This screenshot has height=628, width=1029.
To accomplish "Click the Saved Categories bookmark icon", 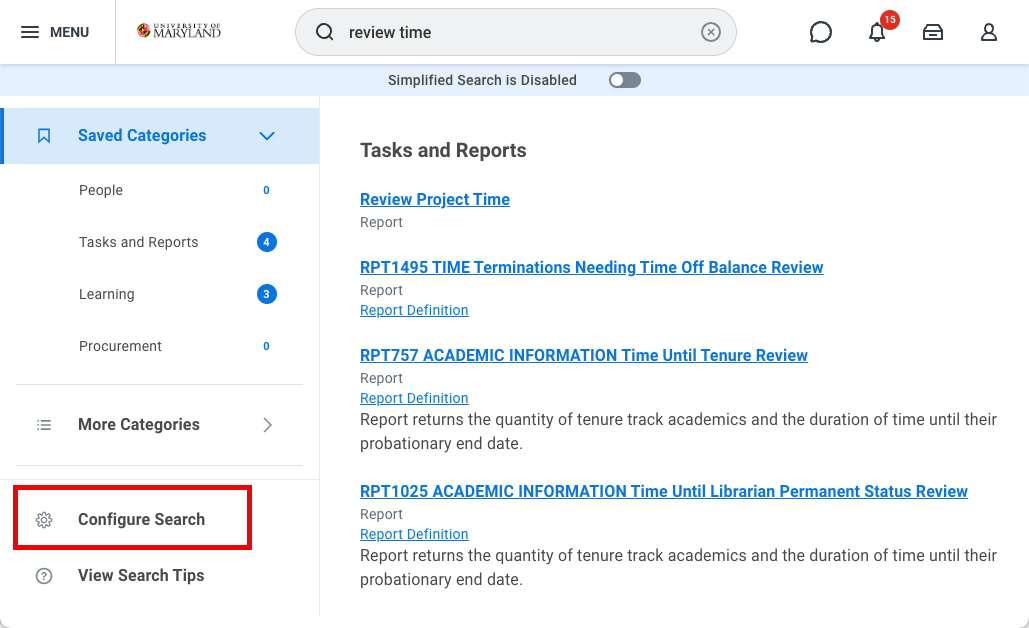I will point(44,135).
